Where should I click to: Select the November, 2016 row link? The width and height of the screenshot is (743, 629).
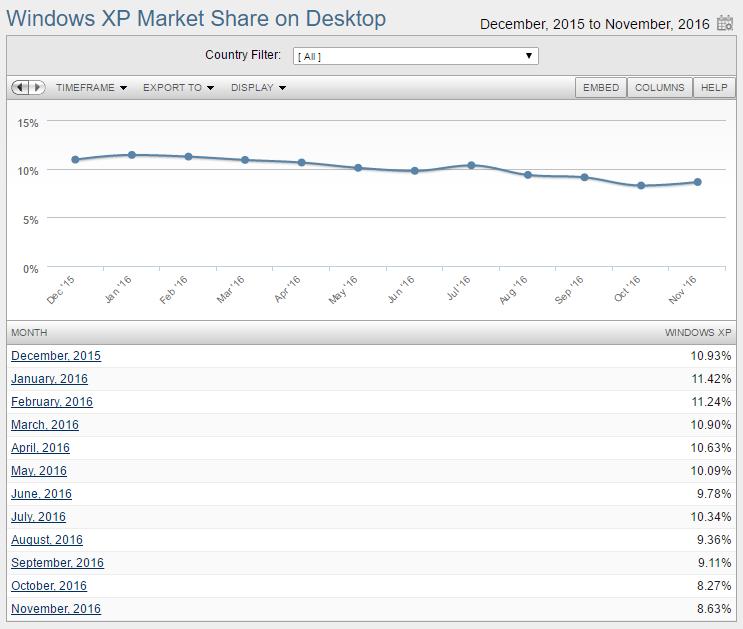pyautogui.click(x=56, y=609)
